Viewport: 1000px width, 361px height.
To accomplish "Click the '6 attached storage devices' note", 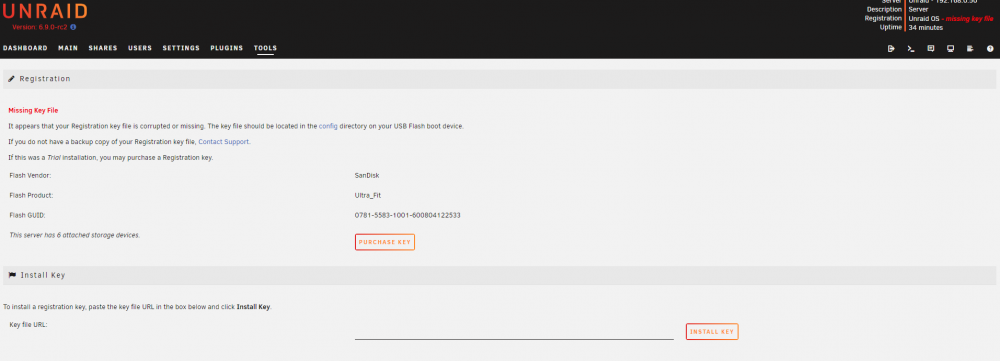I will (75, 235).
